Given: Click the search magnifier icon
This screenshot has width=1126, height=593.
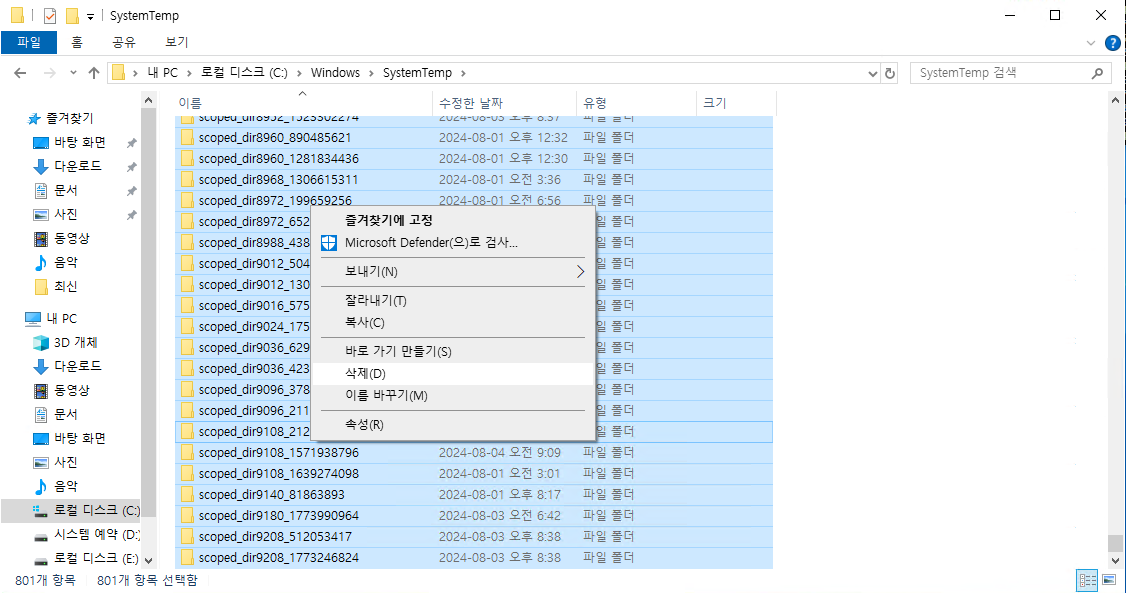Looking at the screenshot, I should click(1098, 73).
